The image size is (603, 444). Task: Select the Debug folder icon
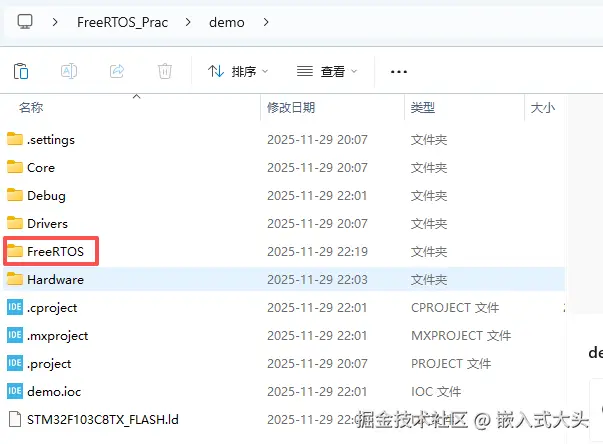coord(15,195)
